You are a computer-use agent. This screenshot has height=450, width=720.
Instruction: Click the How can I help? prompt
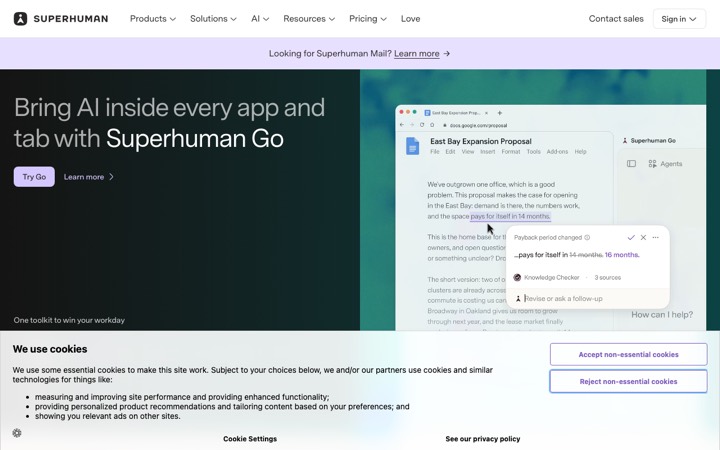pos(662,315)
